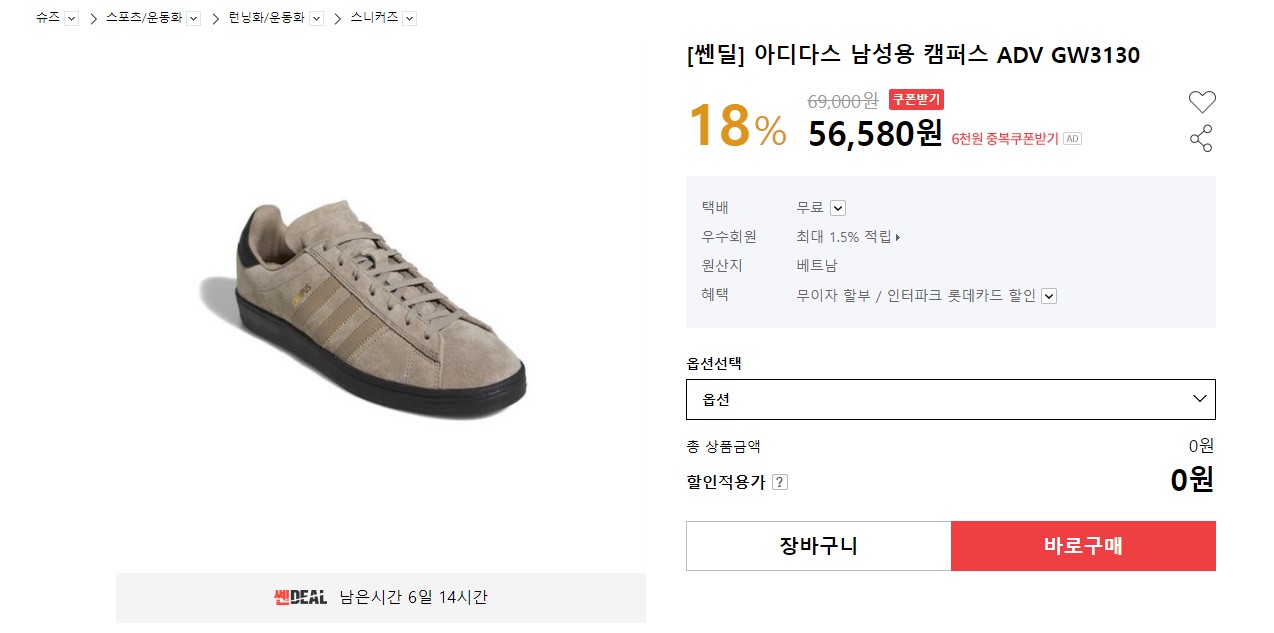Viewport: 1274px width, 633px height.
Task: Click the heart wishlist icon
Action: (1201, 102)
